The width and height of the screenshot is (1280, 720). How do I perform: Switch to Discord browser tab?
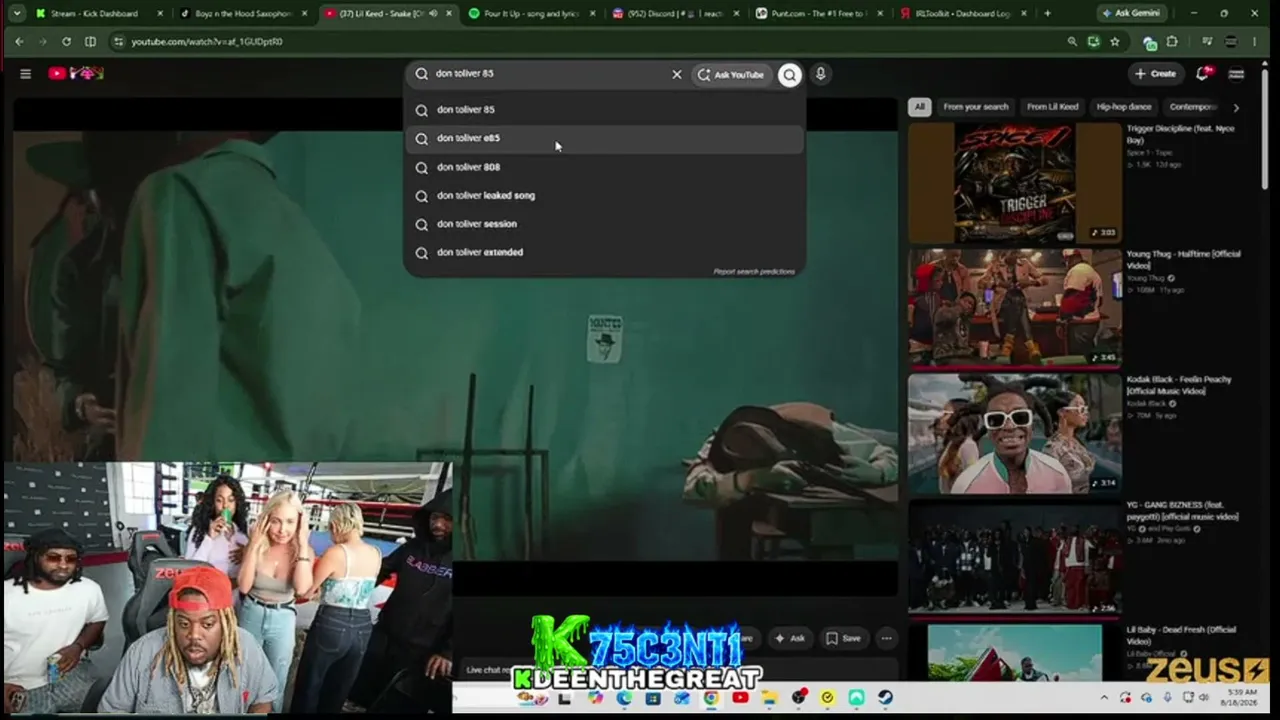click(676, 14)
